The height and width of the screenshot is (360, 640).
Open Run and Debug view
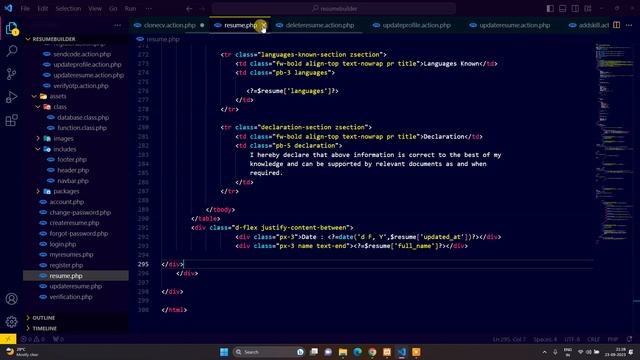(11, 97)
